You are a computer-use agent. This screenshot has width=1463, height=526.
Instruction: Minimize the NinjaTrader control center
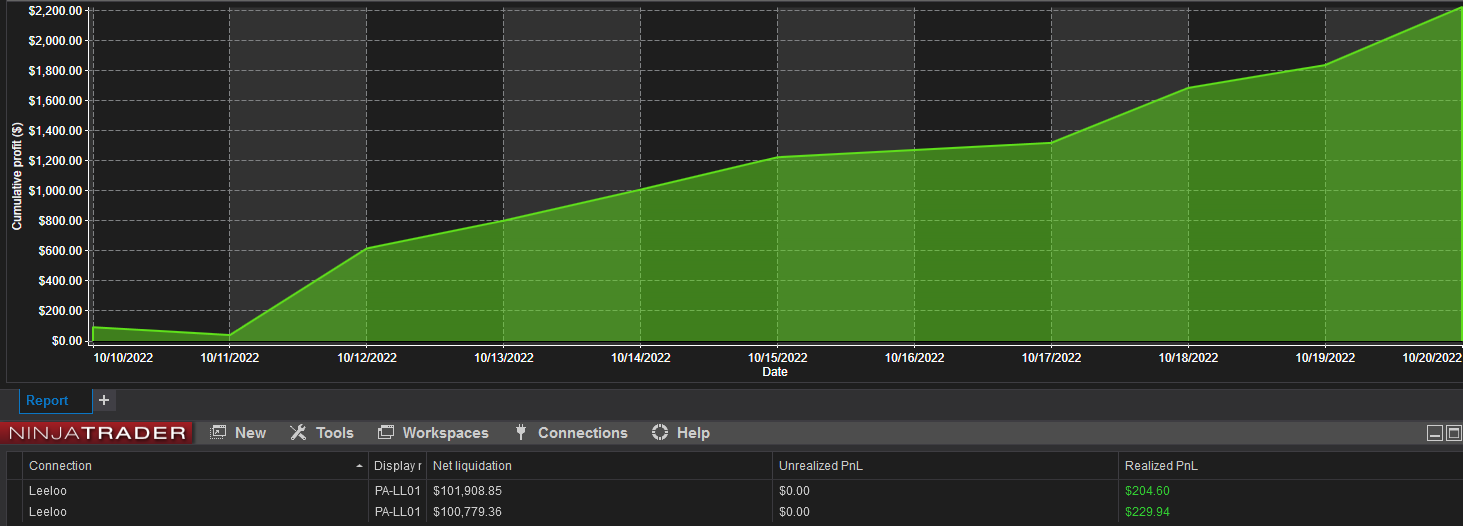click(x=1435, y=433)
